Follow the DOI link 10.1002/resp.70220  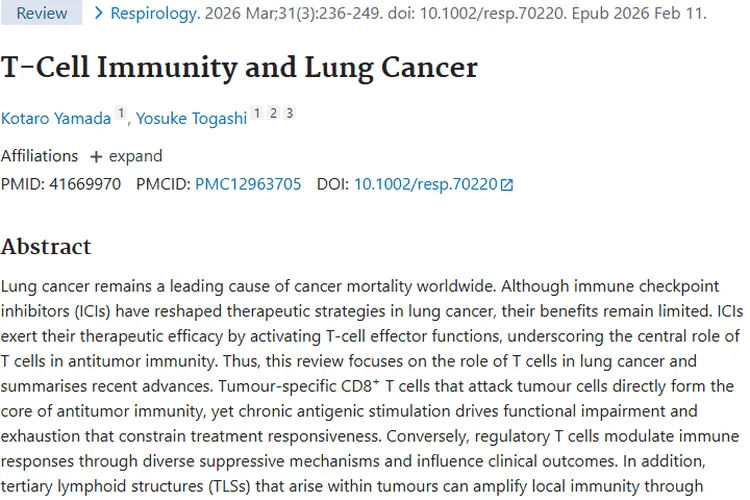(425, 184)
